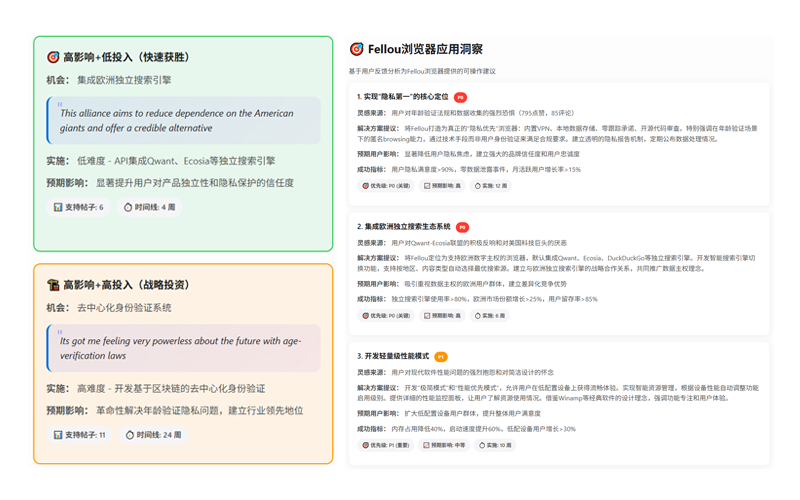
Task: Click the line 实施: 高难度 - 开发基于区块链的去中心化身份验证
Action: click(156, 389)
